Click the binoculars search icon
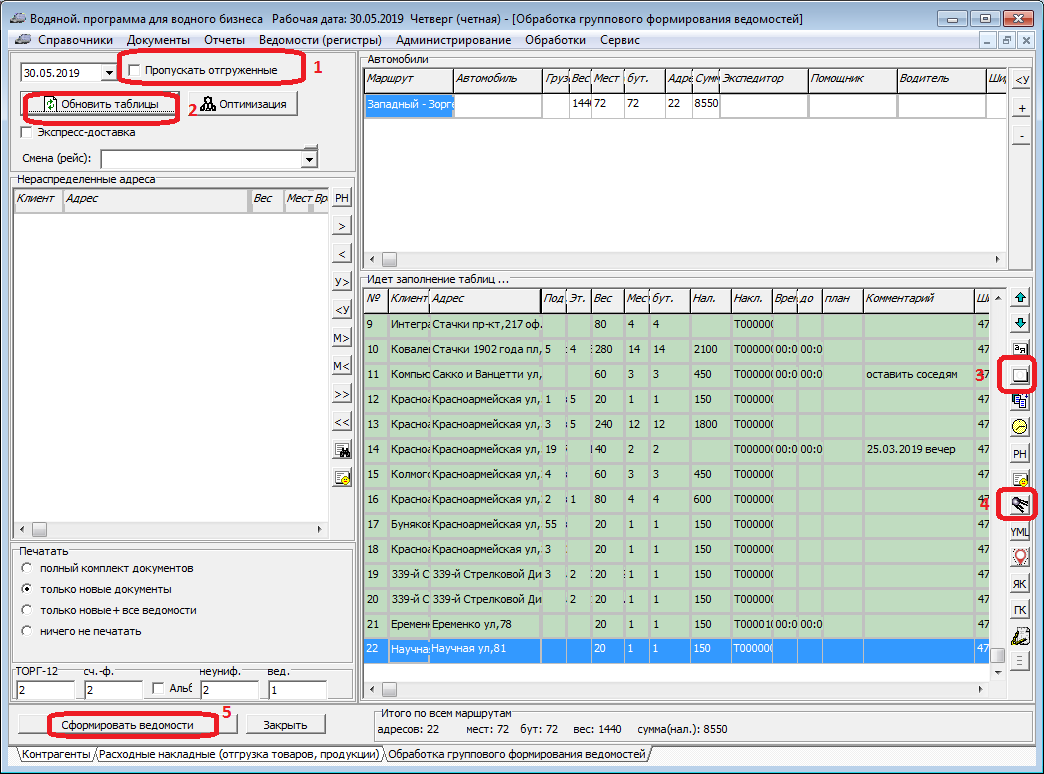The height and width of the screenshot is (774, 1044). [x=342, y=450]
